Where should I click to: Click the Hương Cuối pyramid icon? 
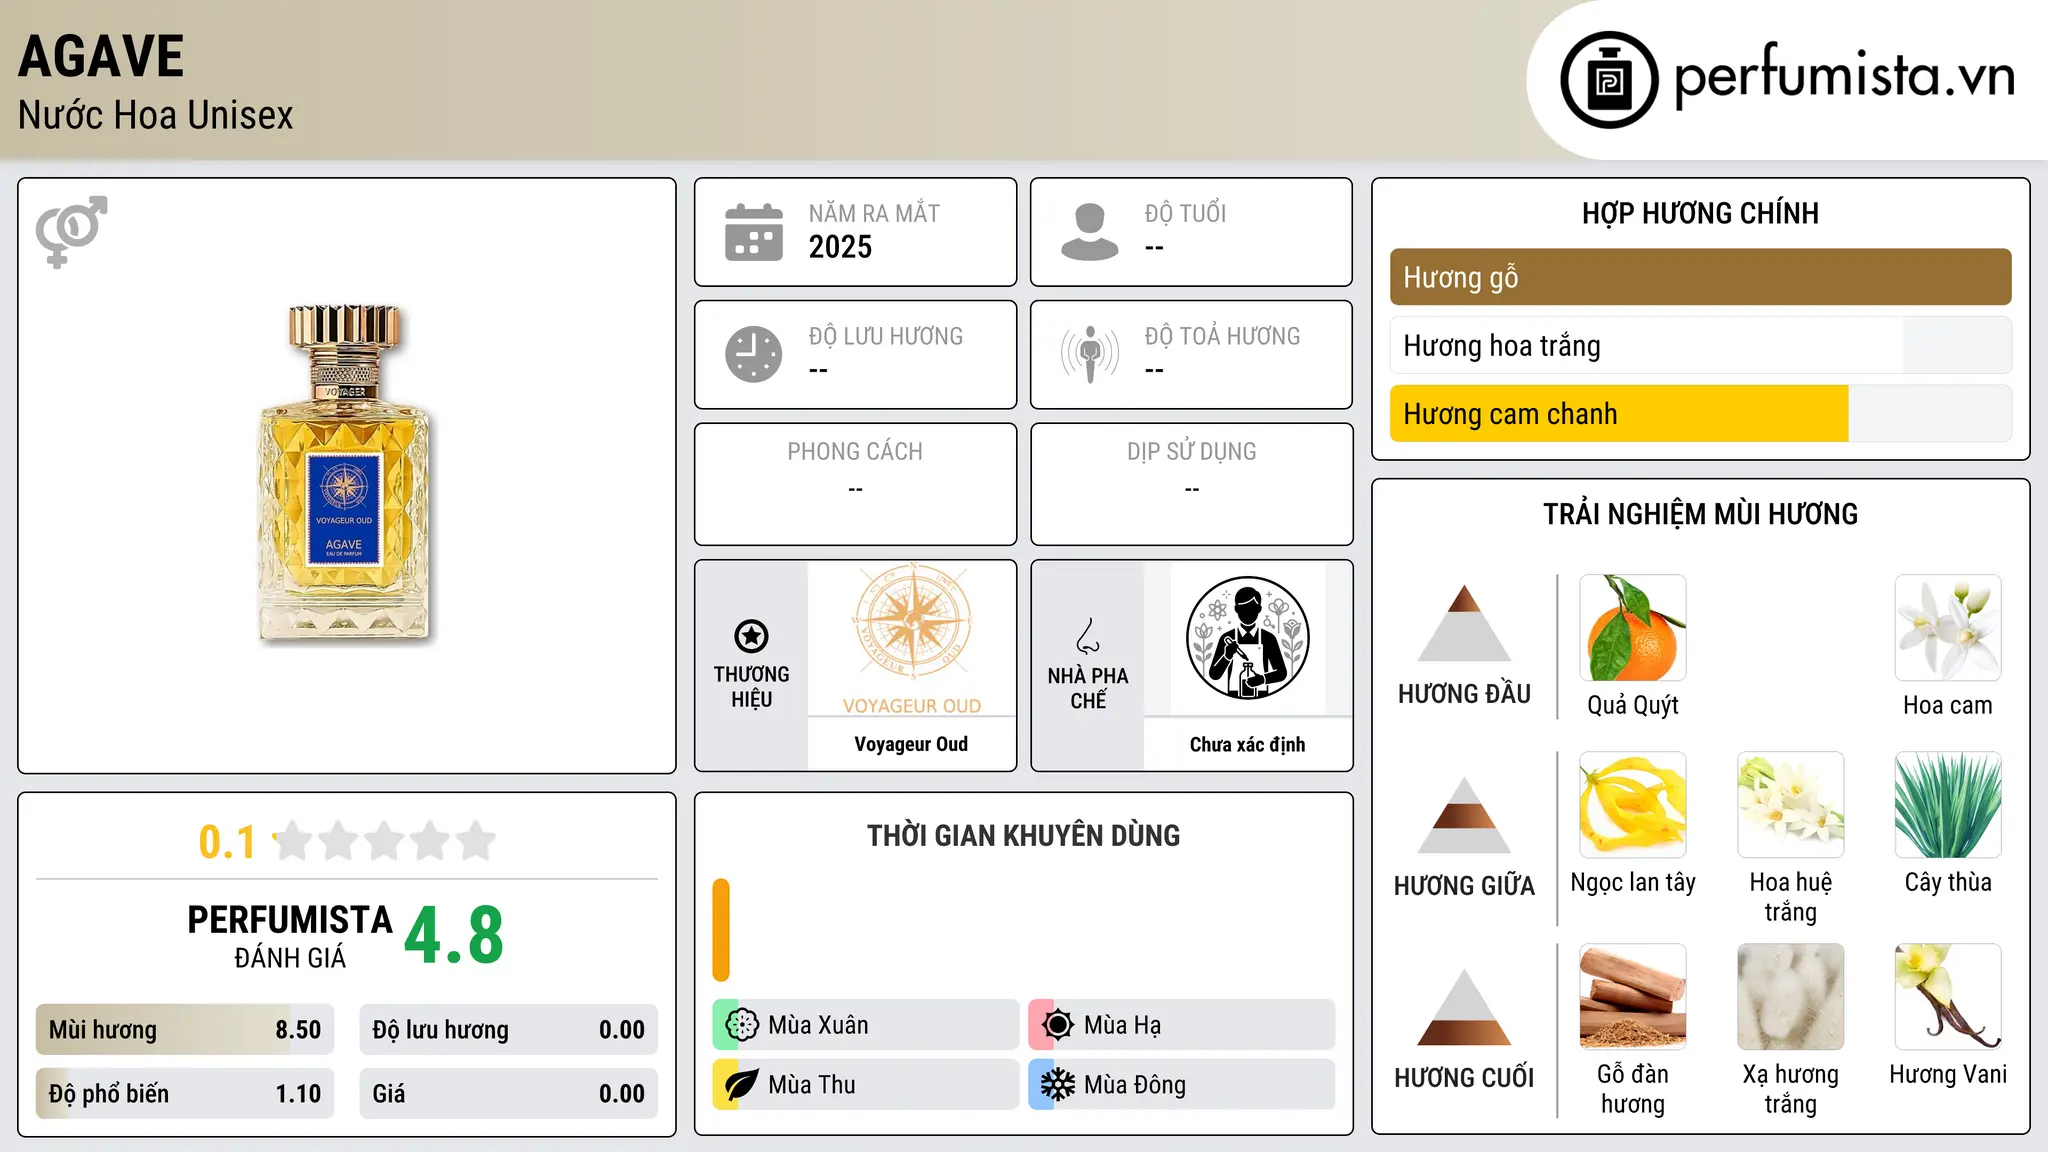[x=1464, y=1007]
